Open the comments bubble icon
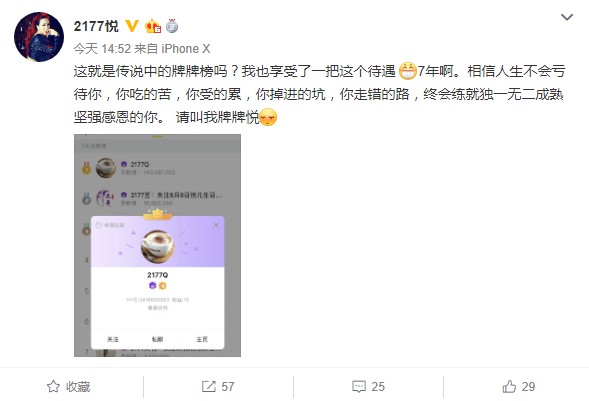The height and width of the screenshot is (401, 589). click(x=359, y=386)
